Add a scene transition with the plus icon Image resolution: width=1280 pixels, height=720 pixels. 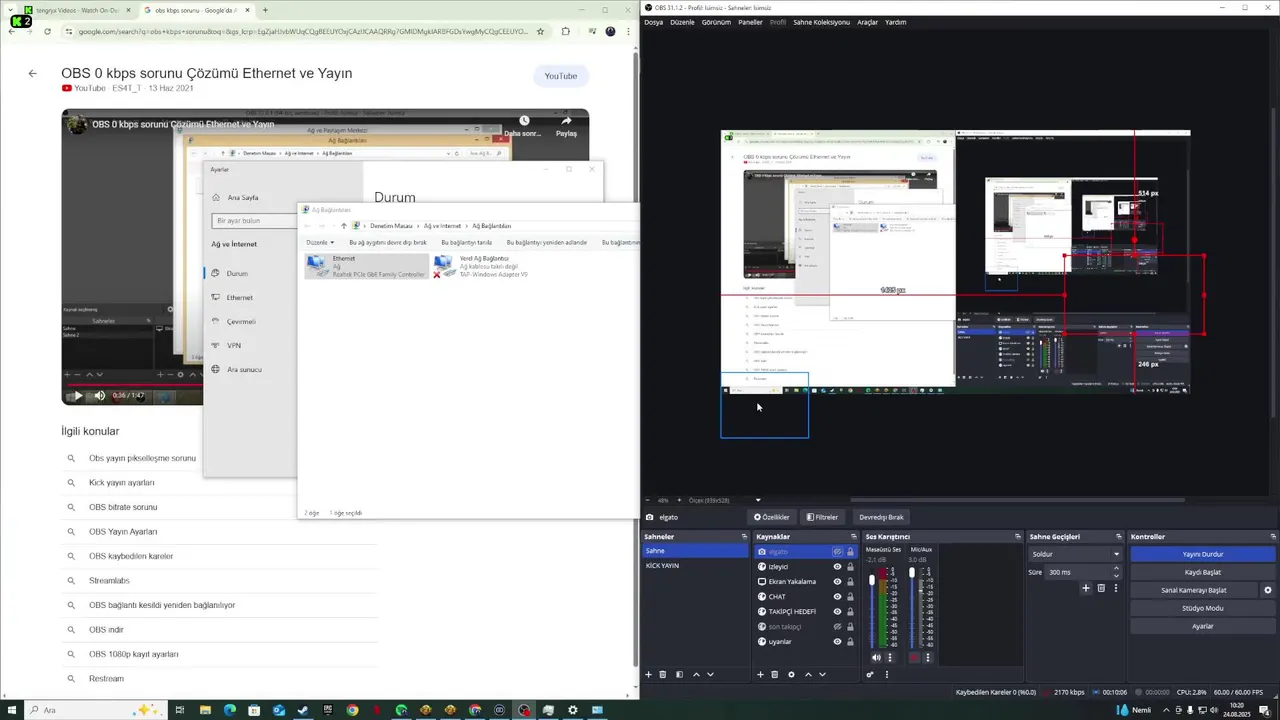[x=1086, y=588]
